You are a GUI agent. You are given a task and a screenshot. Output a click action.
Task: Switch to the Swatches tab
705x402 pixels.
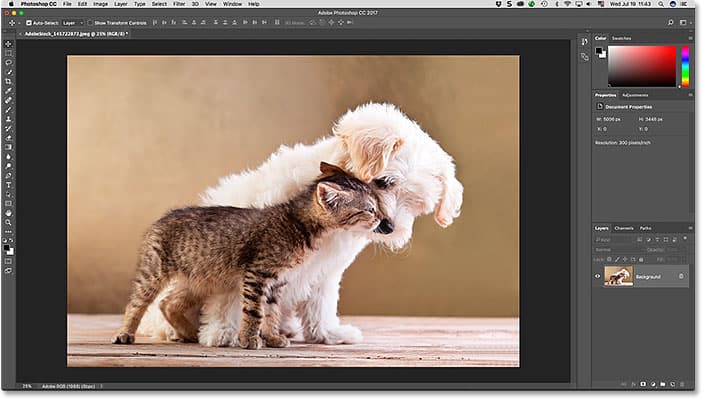621,38
